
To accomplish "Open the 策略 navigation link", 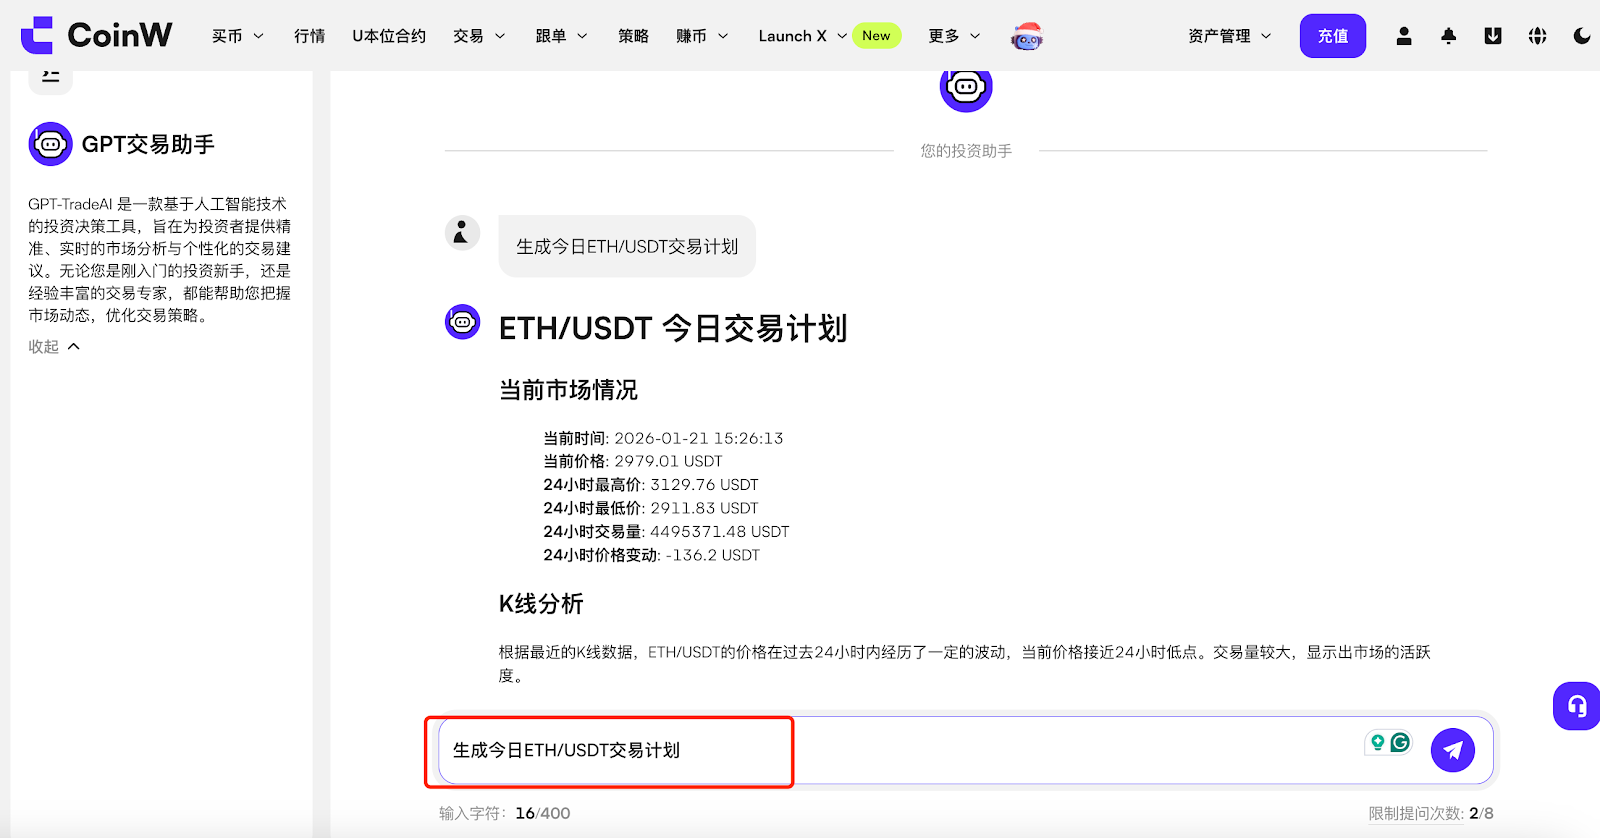I will (x=633, y=36).
